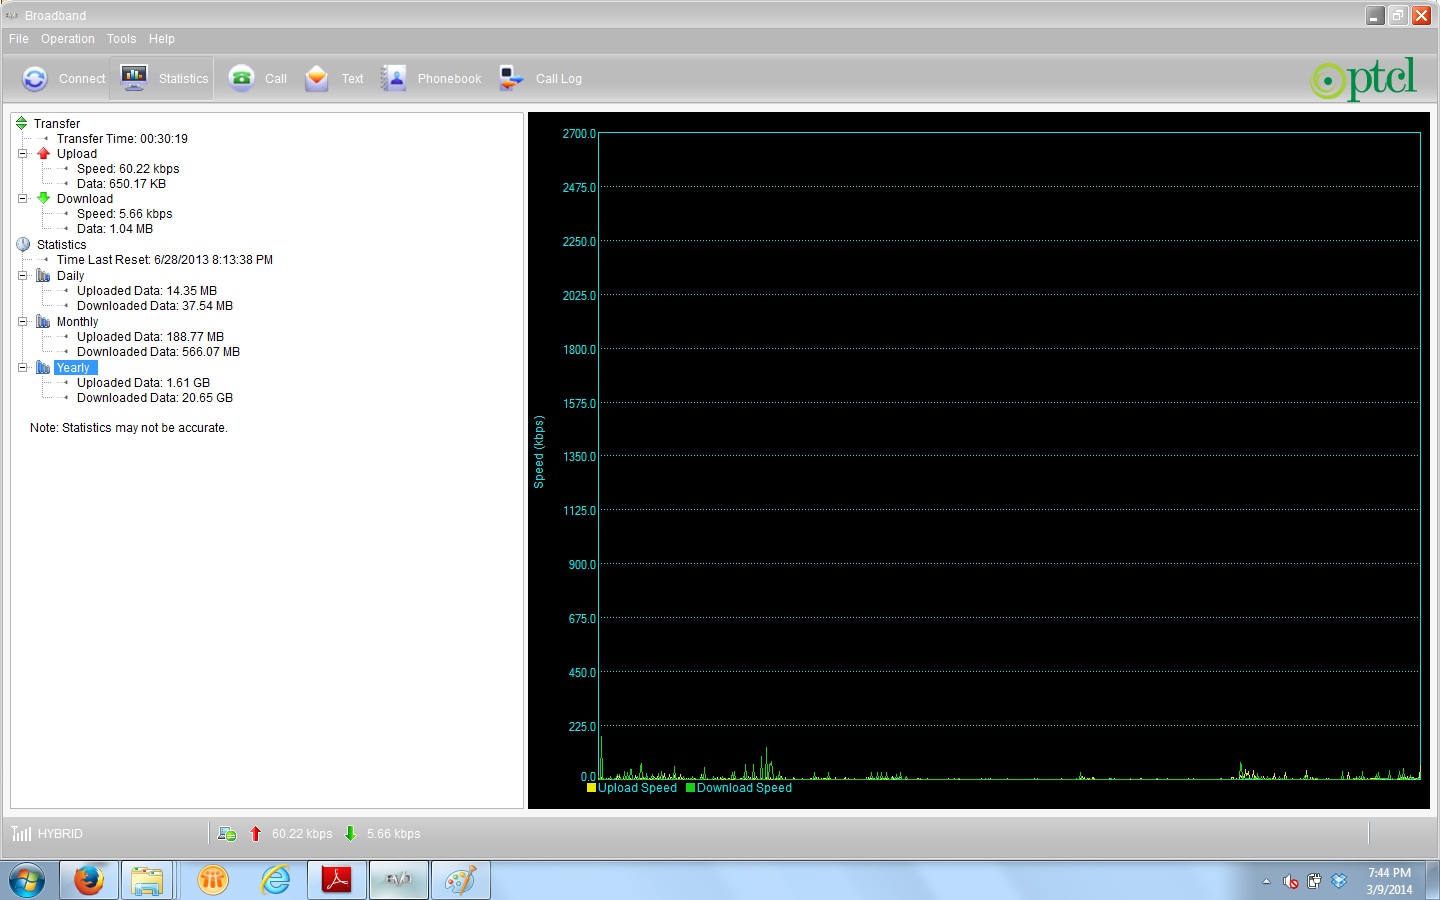Collapse the Download tree node
Screen dimensions: 1440x900
[23, 199]
